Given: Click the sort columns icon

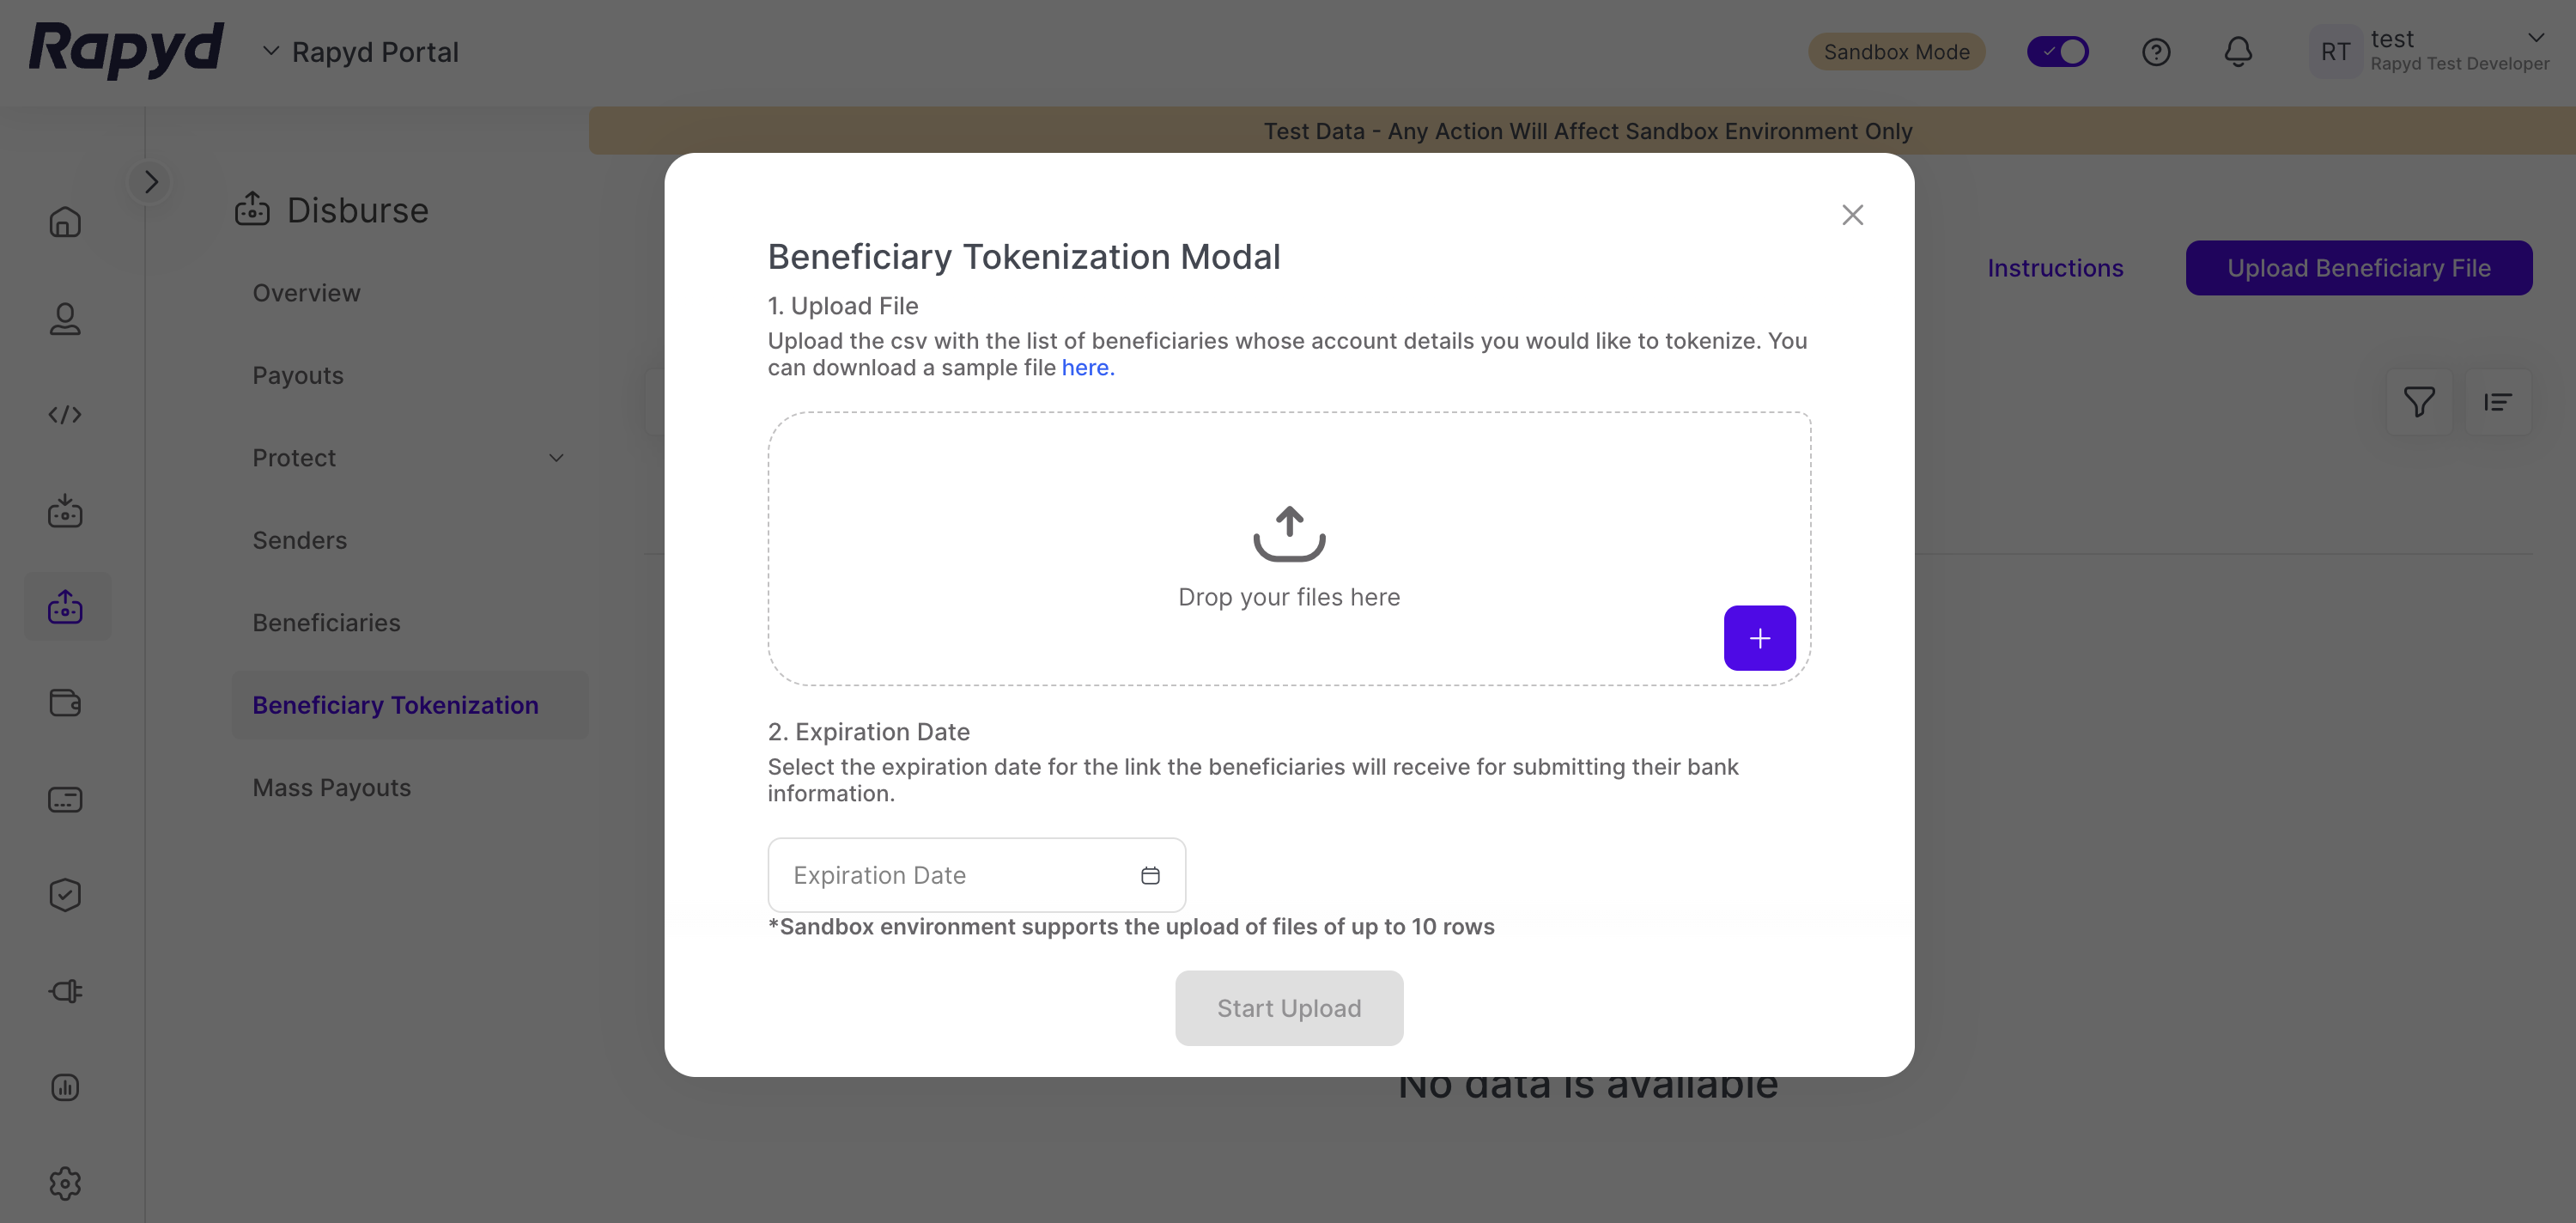Looking at the screenshot, I should [x=2497, y=402].
